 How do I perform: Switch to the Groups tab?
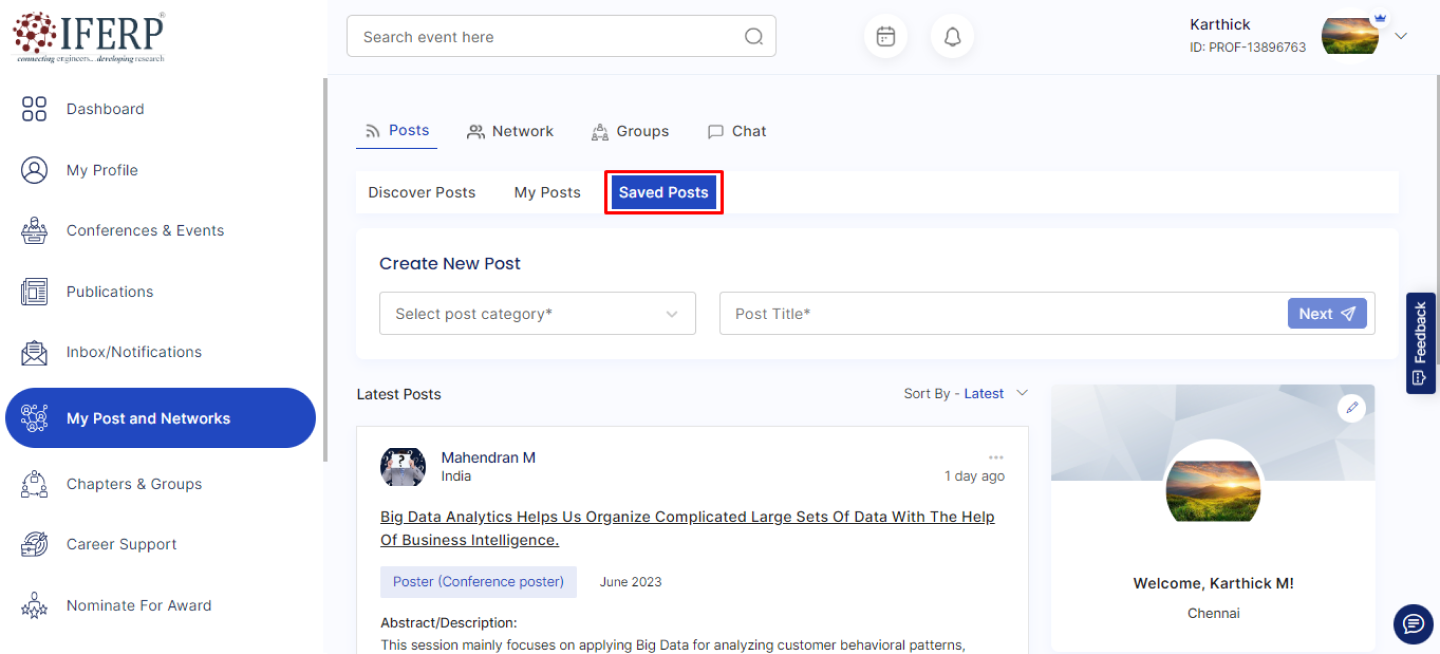click(x=630, y=131)
